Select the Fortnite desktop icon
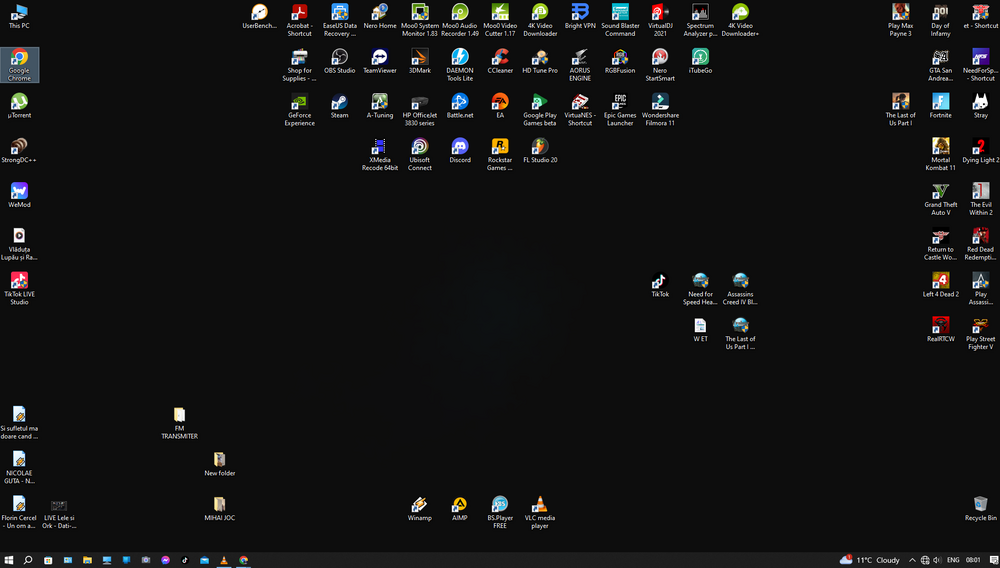1000x568 pixels. 941,106
